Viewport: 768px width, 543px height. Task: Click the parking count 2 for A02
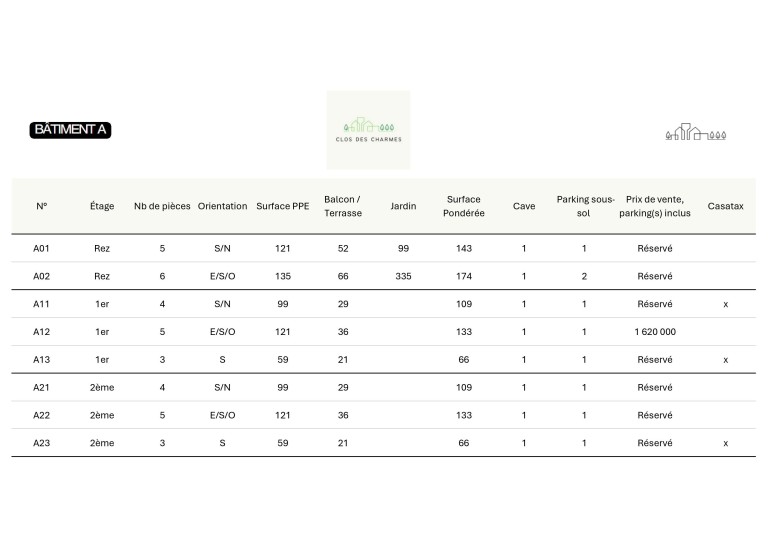click(584, 276)
